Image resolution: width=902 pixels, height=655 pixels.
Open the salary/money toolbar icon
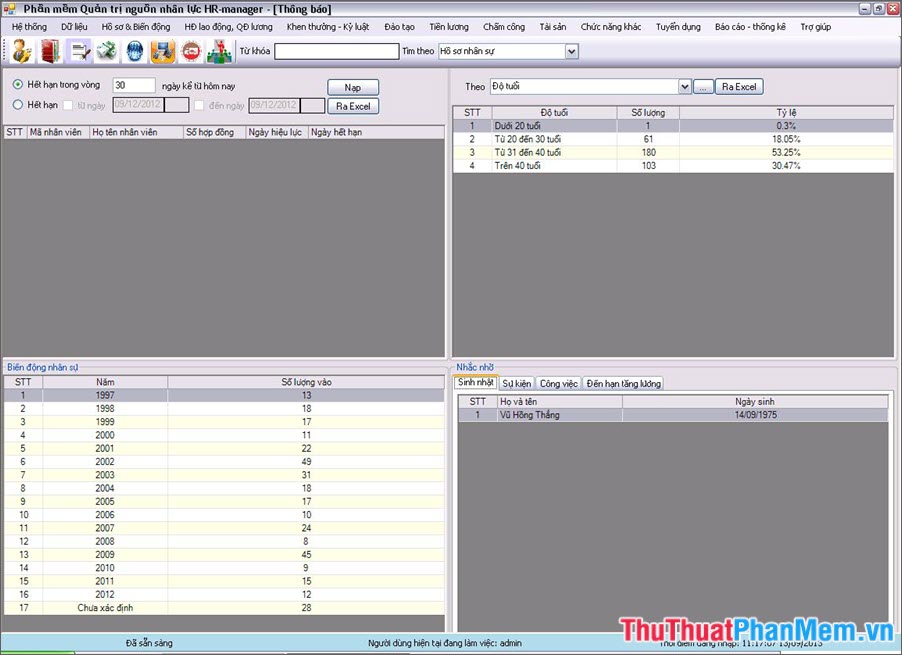105,50
